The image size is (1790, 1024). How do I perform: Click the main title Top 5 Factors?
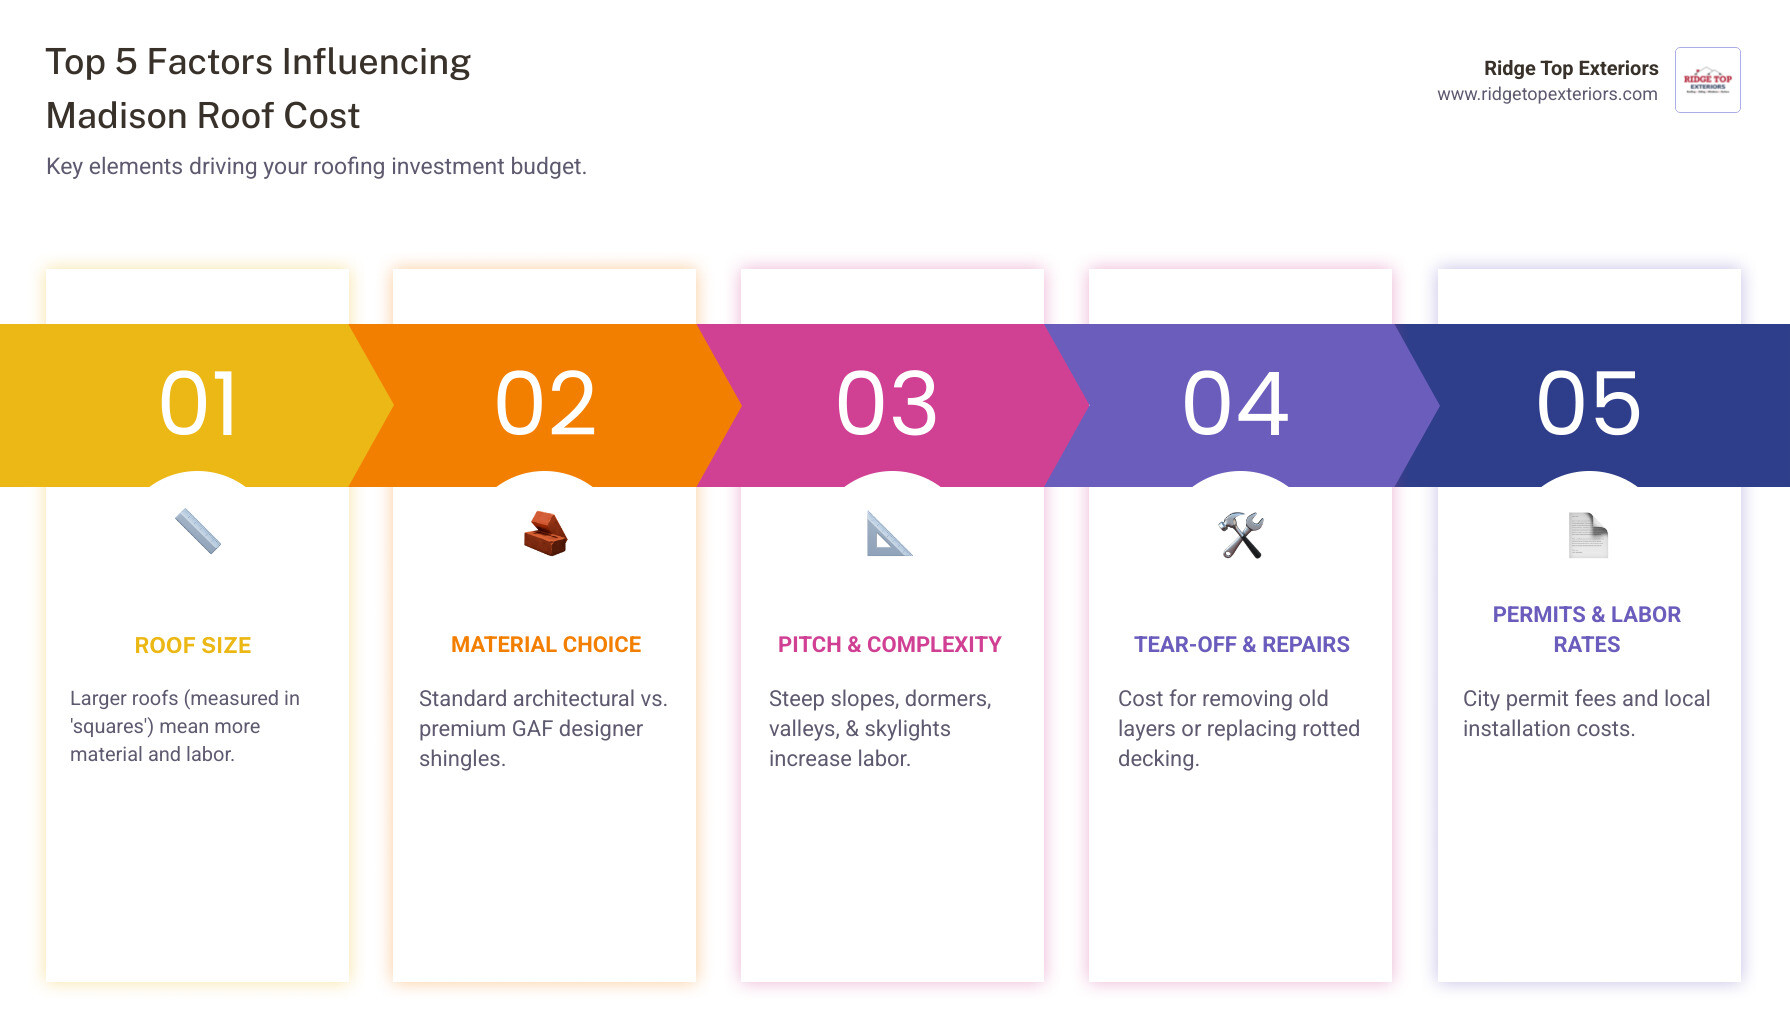pyautogui.click(x=258, y=89)
